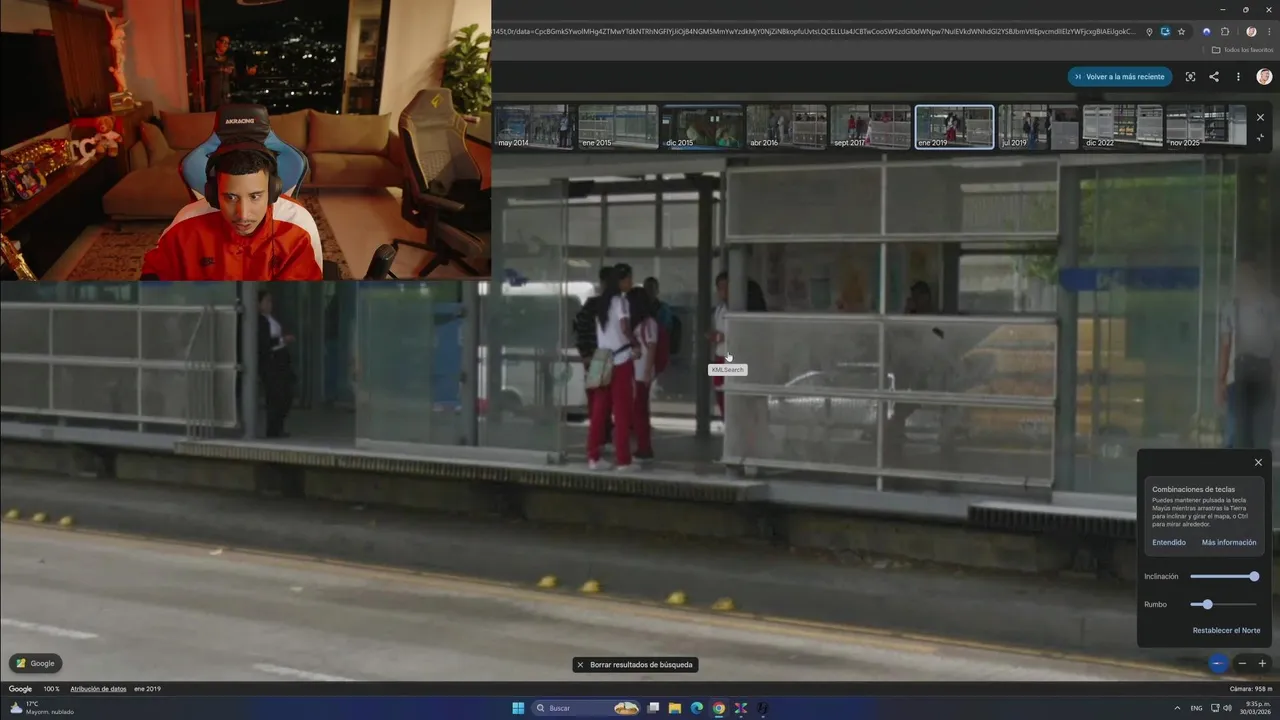The width and height of the screenshot is (1280, 720).
Task: Open the Windows Start menu
Action: click(x=518, y=708)
